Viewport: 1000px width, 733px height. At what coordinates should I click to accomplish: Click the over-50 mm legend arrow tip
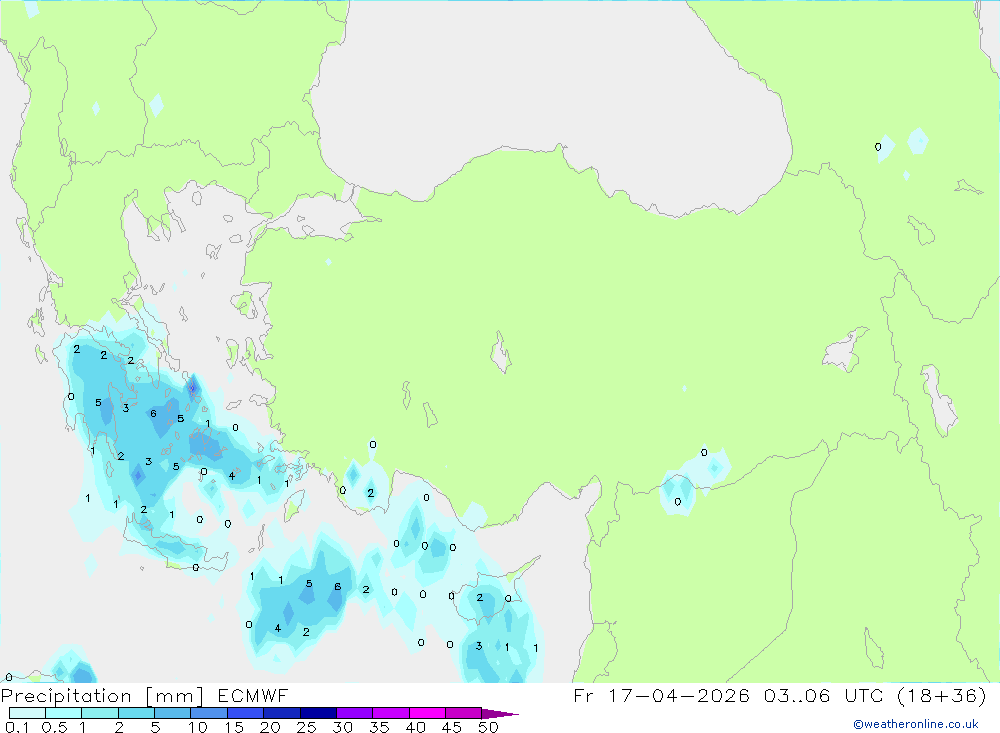pyautogui.click(x=500, y=714)
